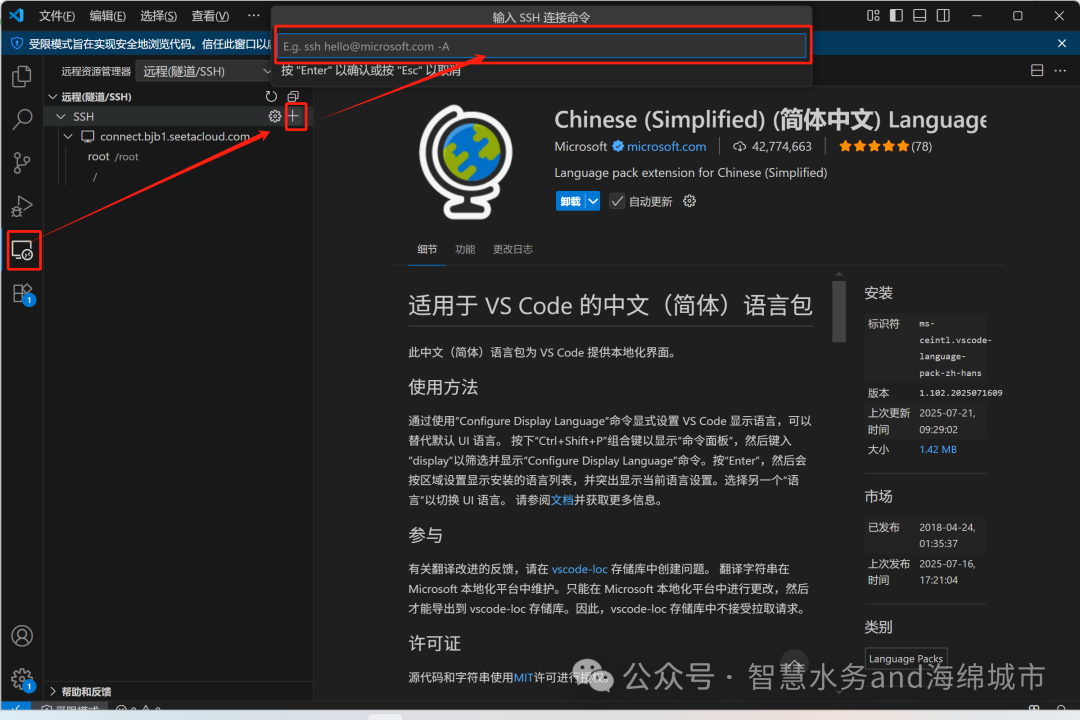Click the Microsoft publisher name
This screenshot has height=720, width=1080.
[581, 146]
